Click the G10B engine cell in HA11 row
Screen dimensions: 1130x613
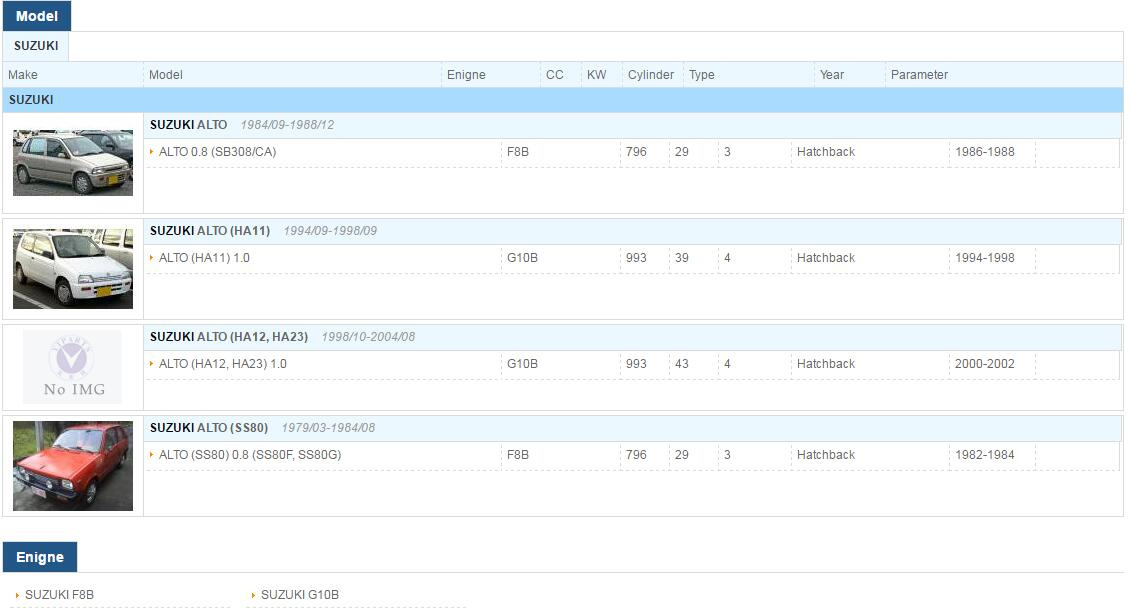522,258
